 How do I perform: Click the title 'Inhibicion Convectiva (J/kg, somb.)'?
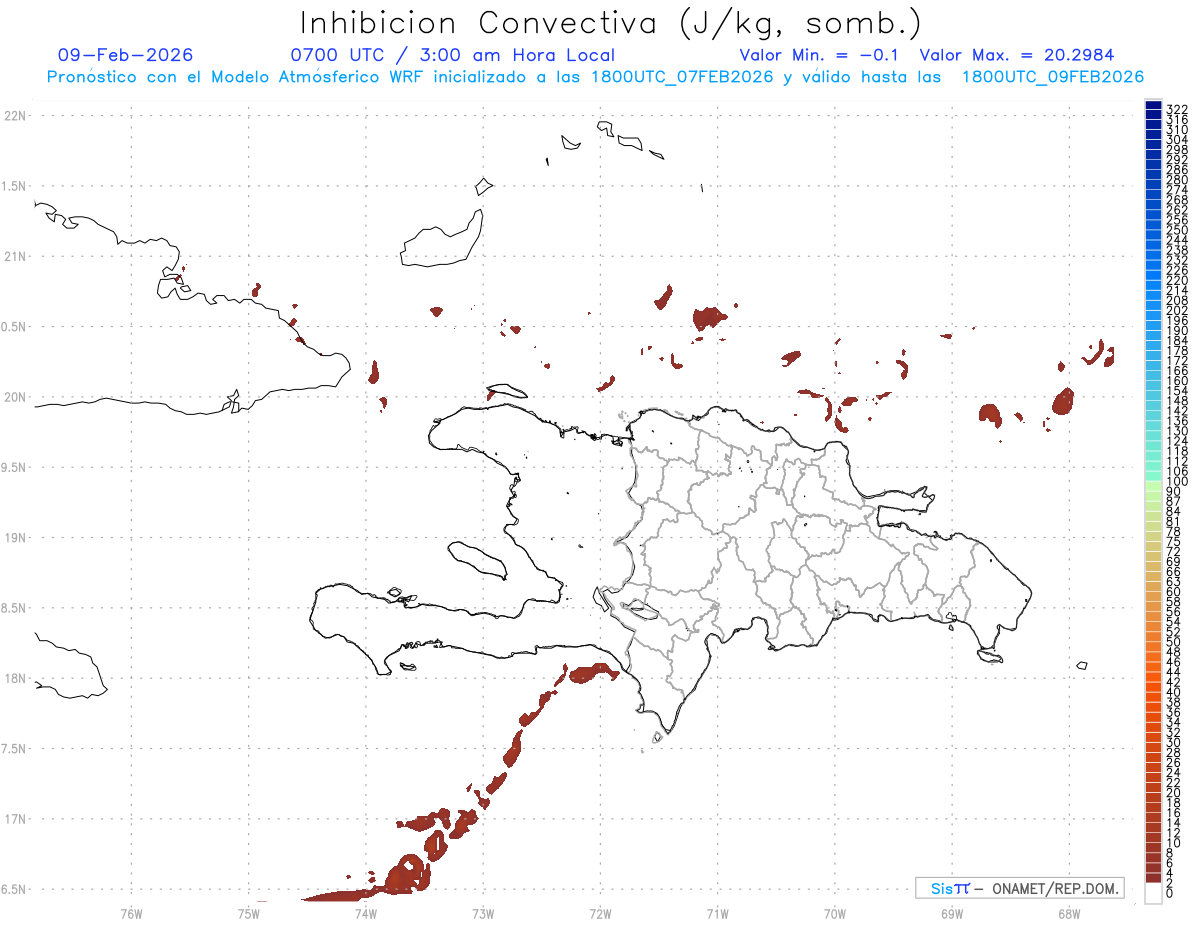pos(611,23)
